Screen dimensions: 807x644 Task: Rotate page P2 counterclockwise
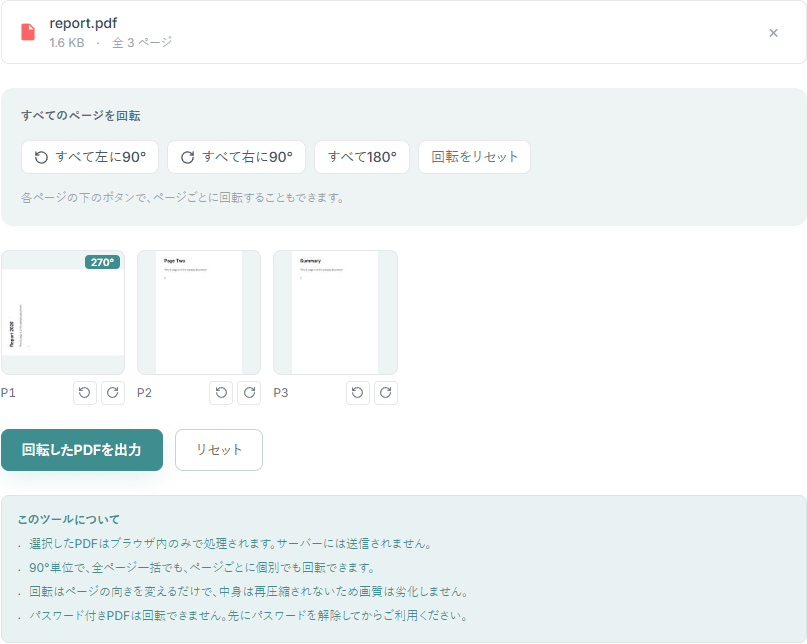221,393
